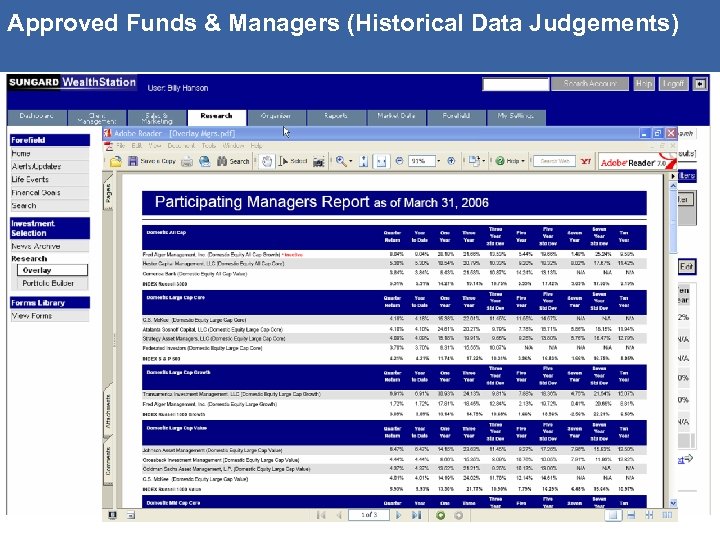Click Save a Copy floppy disk icon
The image size is (720, 540).
pyautogui.click(x=133, y=161)
